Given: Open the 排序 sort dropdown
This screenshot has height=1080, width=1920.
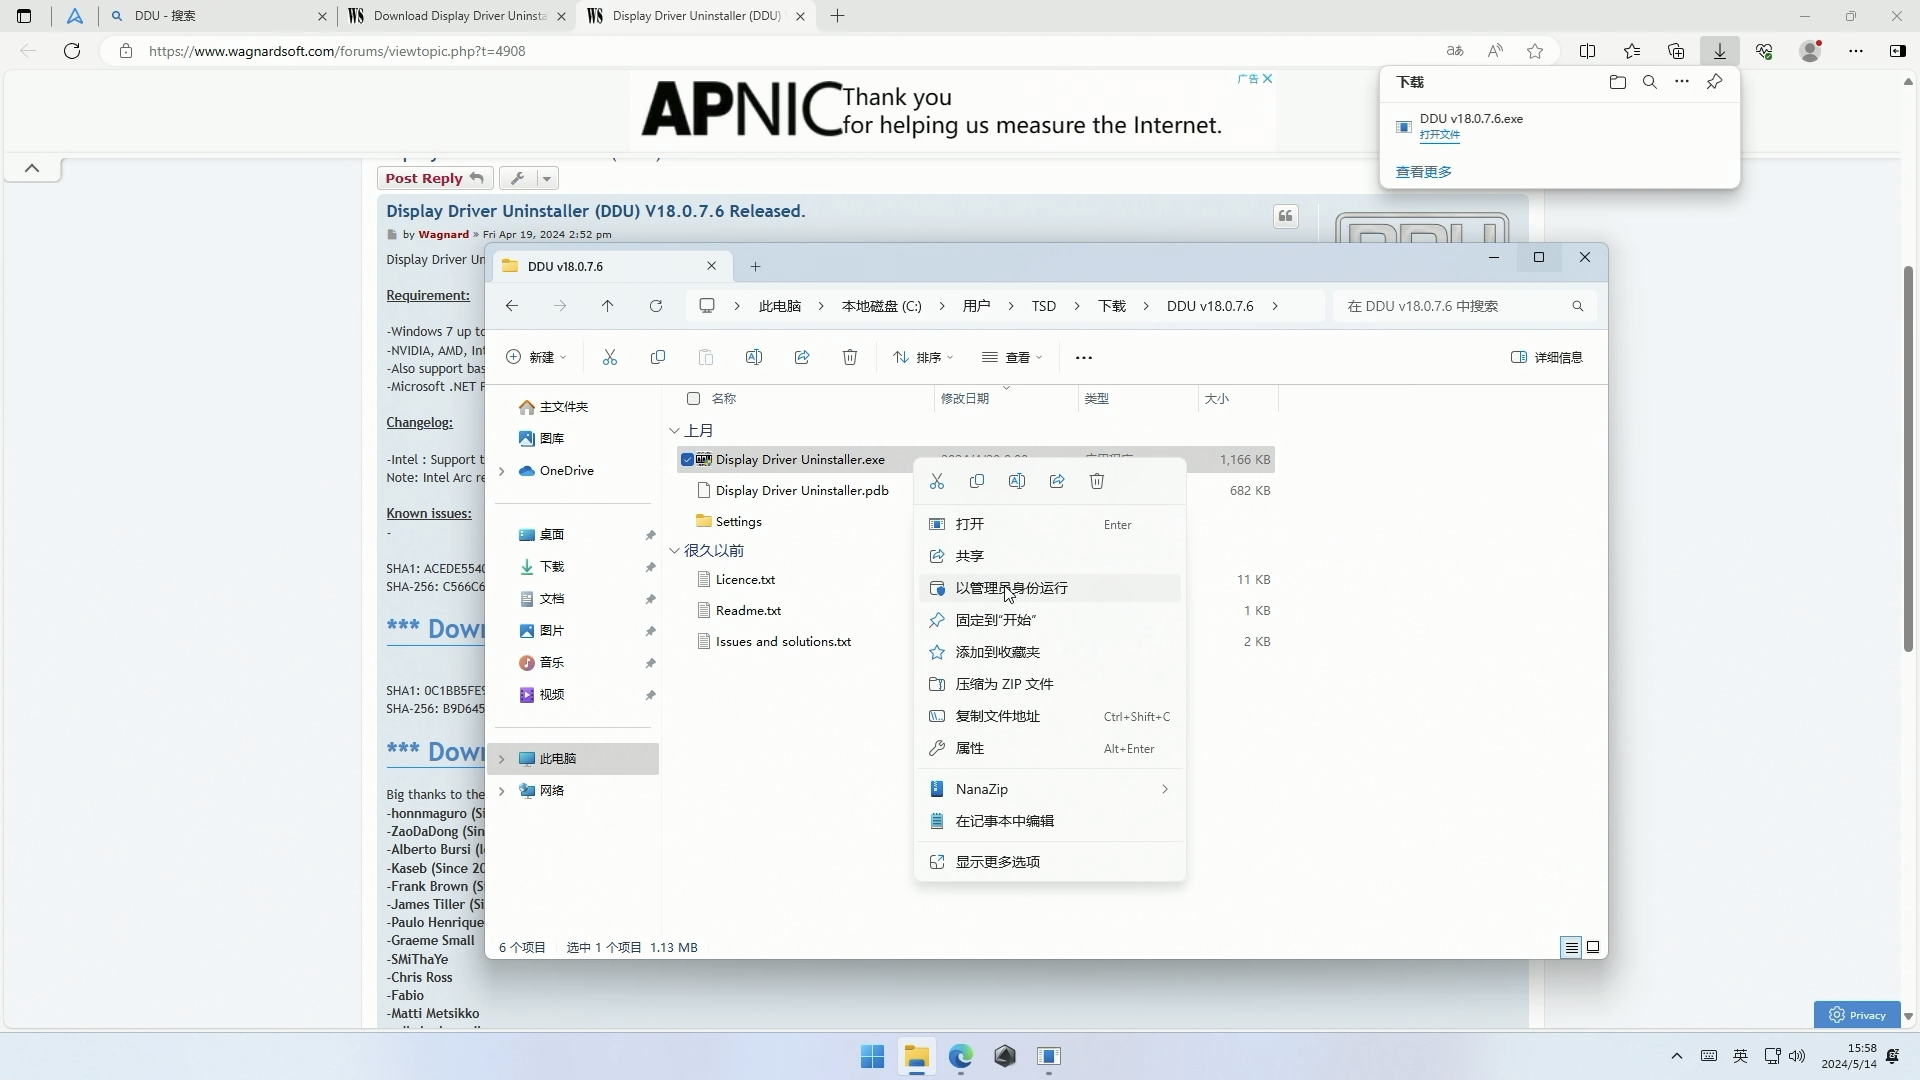Looking at the screenshot, I should [x=923, y=358].
